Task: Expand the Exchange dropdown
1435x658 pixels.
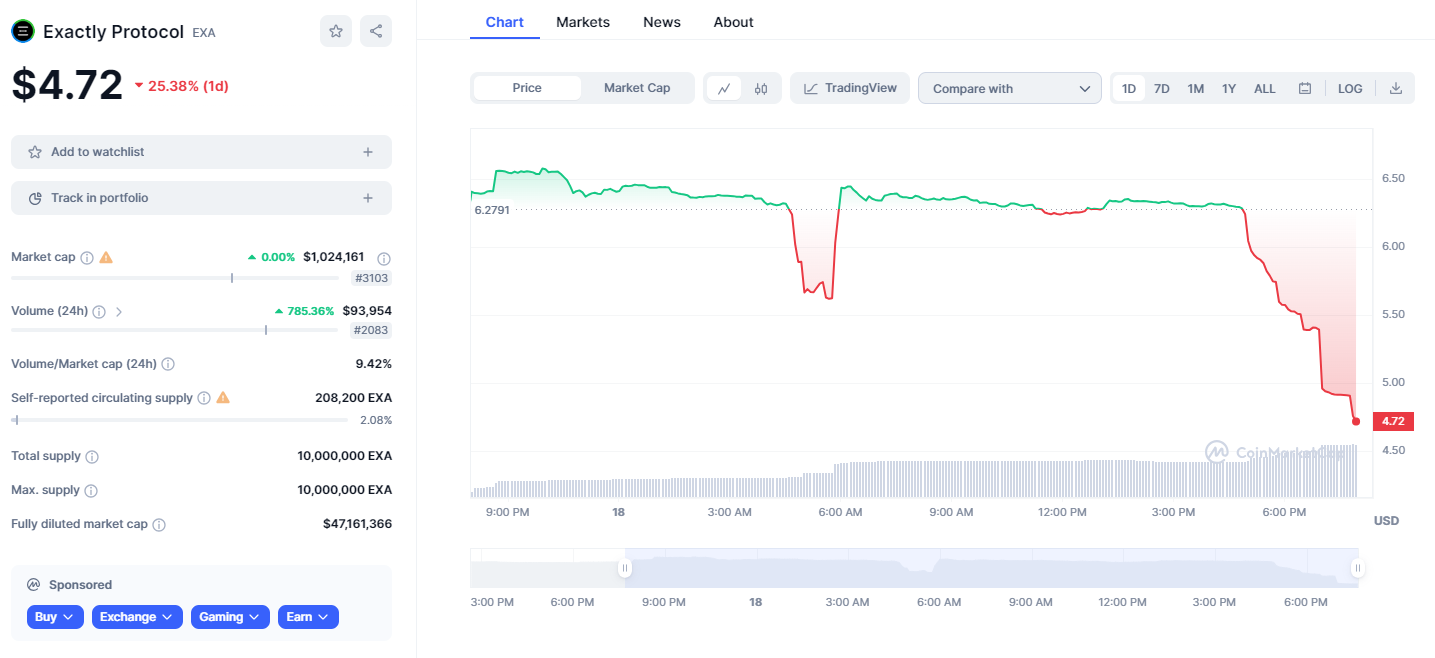Action: 137,617
